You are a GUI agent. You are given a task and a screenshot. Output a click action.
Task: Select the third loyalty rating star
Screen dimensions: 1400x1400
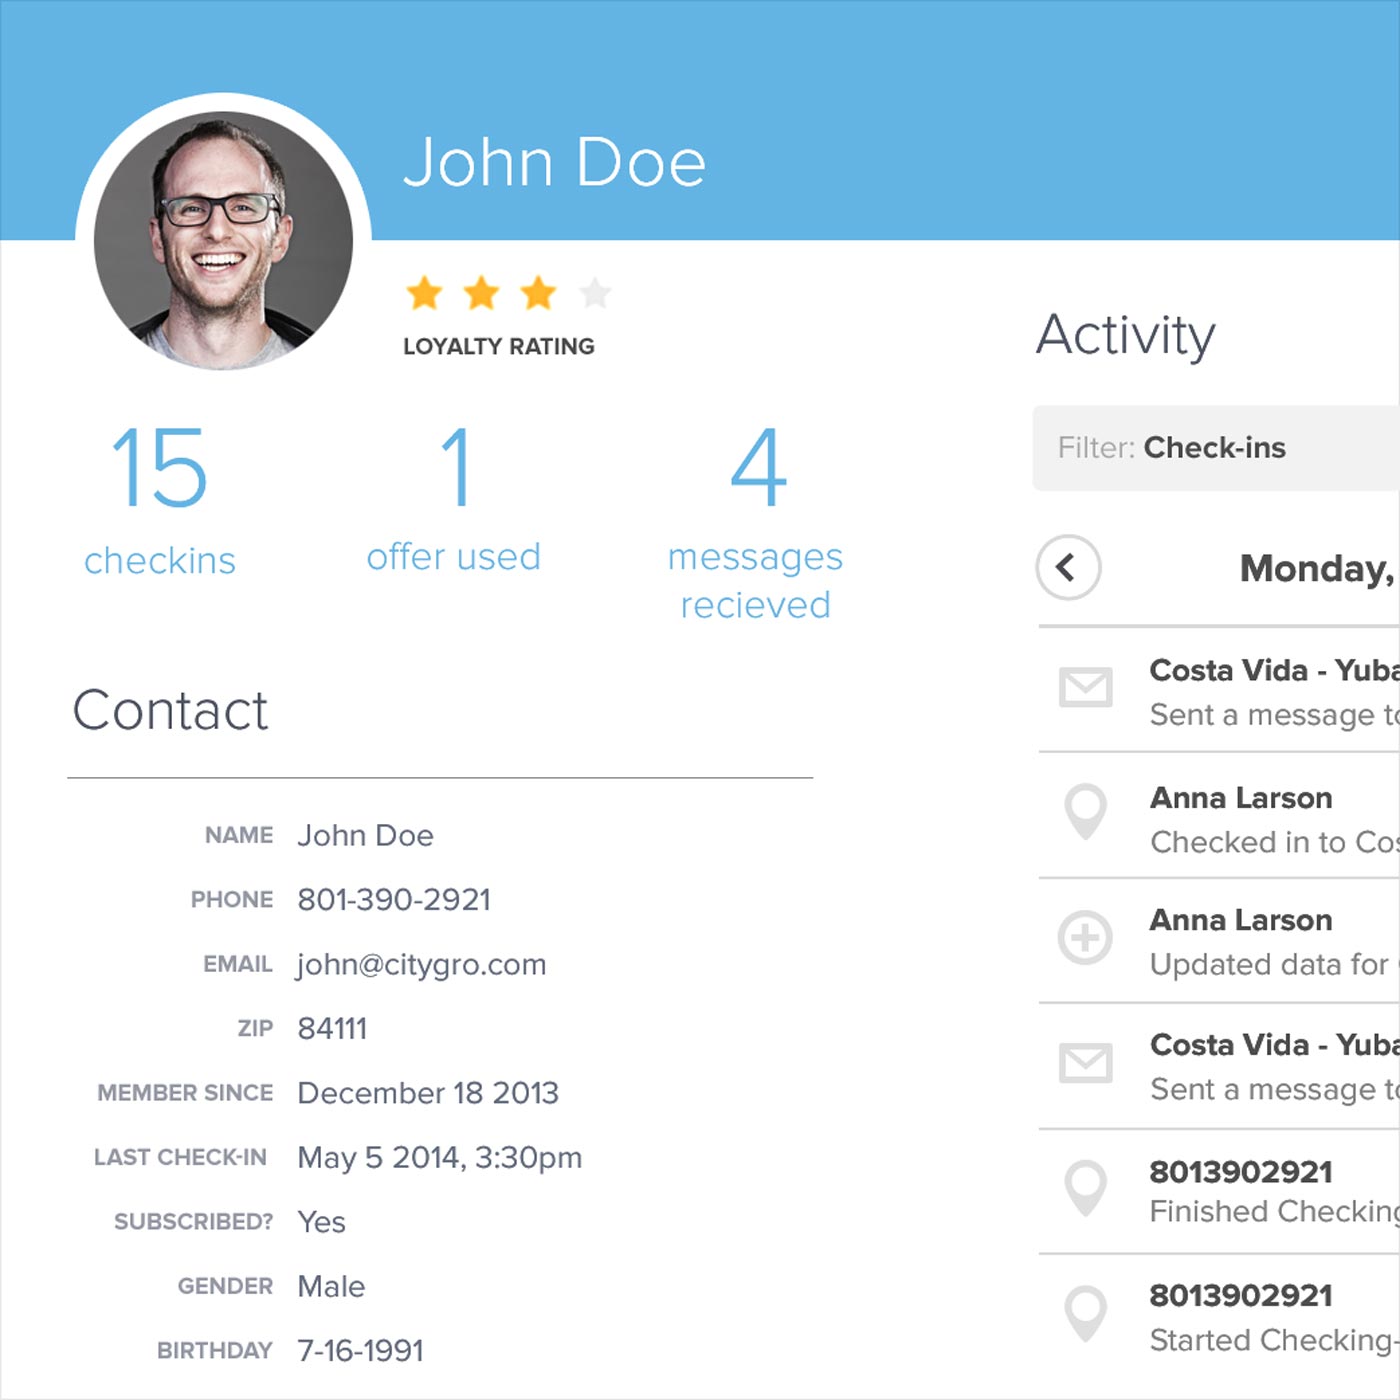[538, 292]
